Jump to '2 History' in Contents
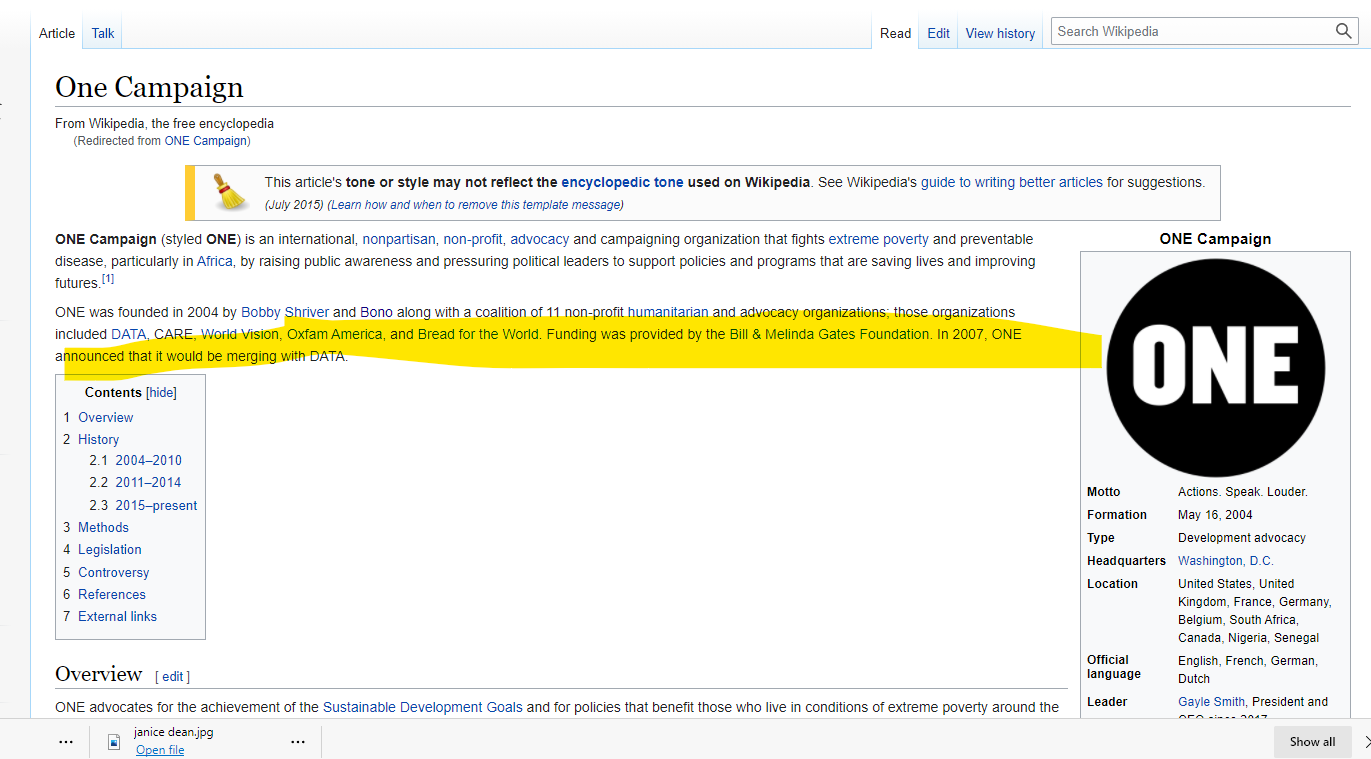The image size is (1371, 759). pyautogui.click(x=91, y=439)
